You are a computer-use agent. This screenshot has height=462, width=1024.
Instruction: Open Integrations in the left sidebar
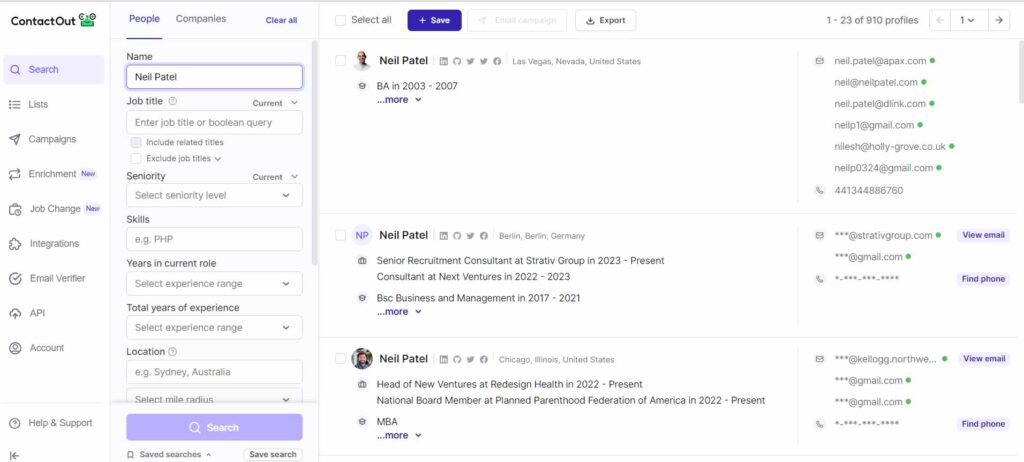click(54, 244)
